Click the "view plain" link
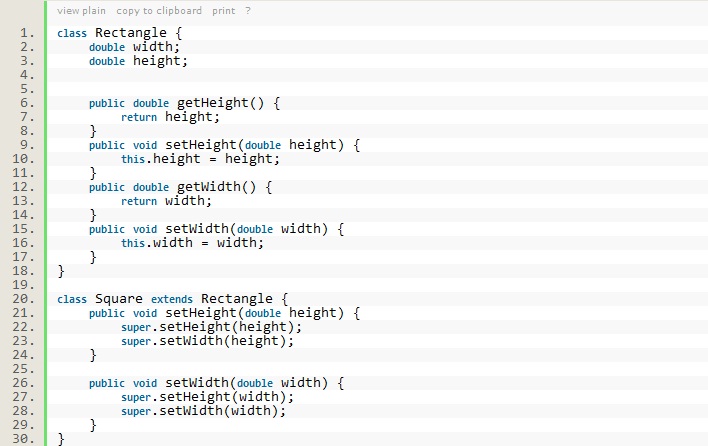The height and width of the screenshot is (446, 708). [x=81, y=11]
